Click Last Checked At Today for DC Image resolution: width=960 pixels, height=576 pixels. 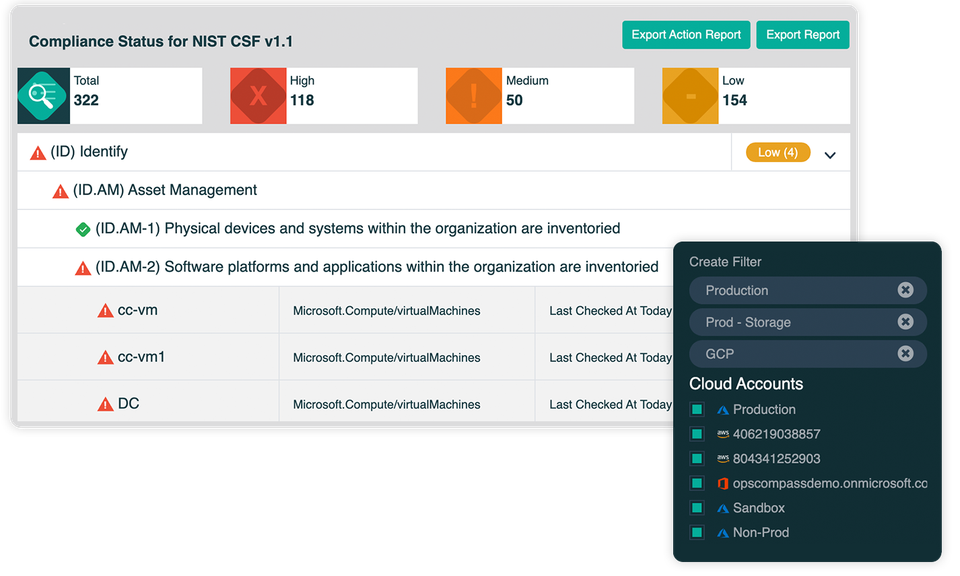point(610,405)
